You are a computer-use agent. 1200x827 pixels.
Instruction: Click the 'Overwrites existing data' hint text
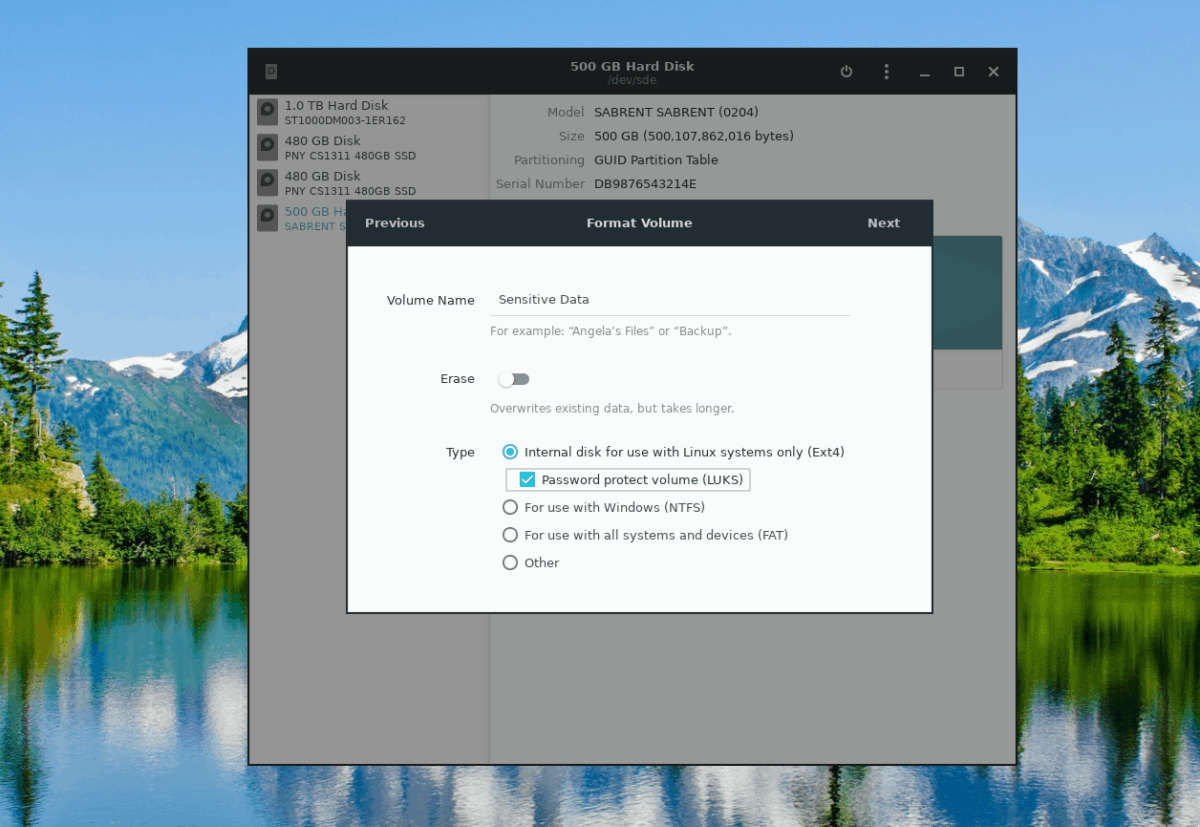[612, 408]
